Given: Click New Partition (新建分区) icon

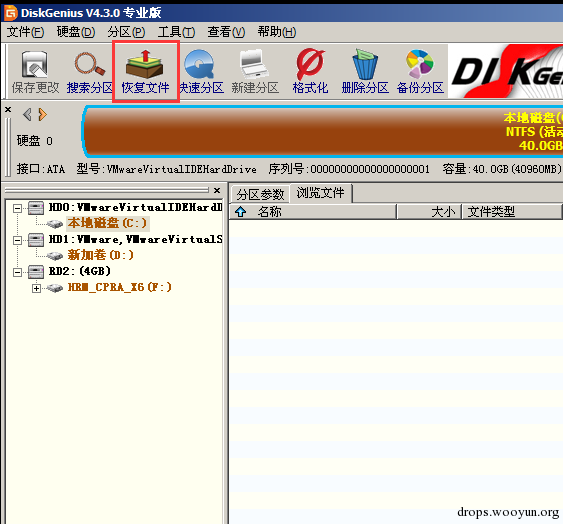Looking at the screenshot, I should click(255, 72).
